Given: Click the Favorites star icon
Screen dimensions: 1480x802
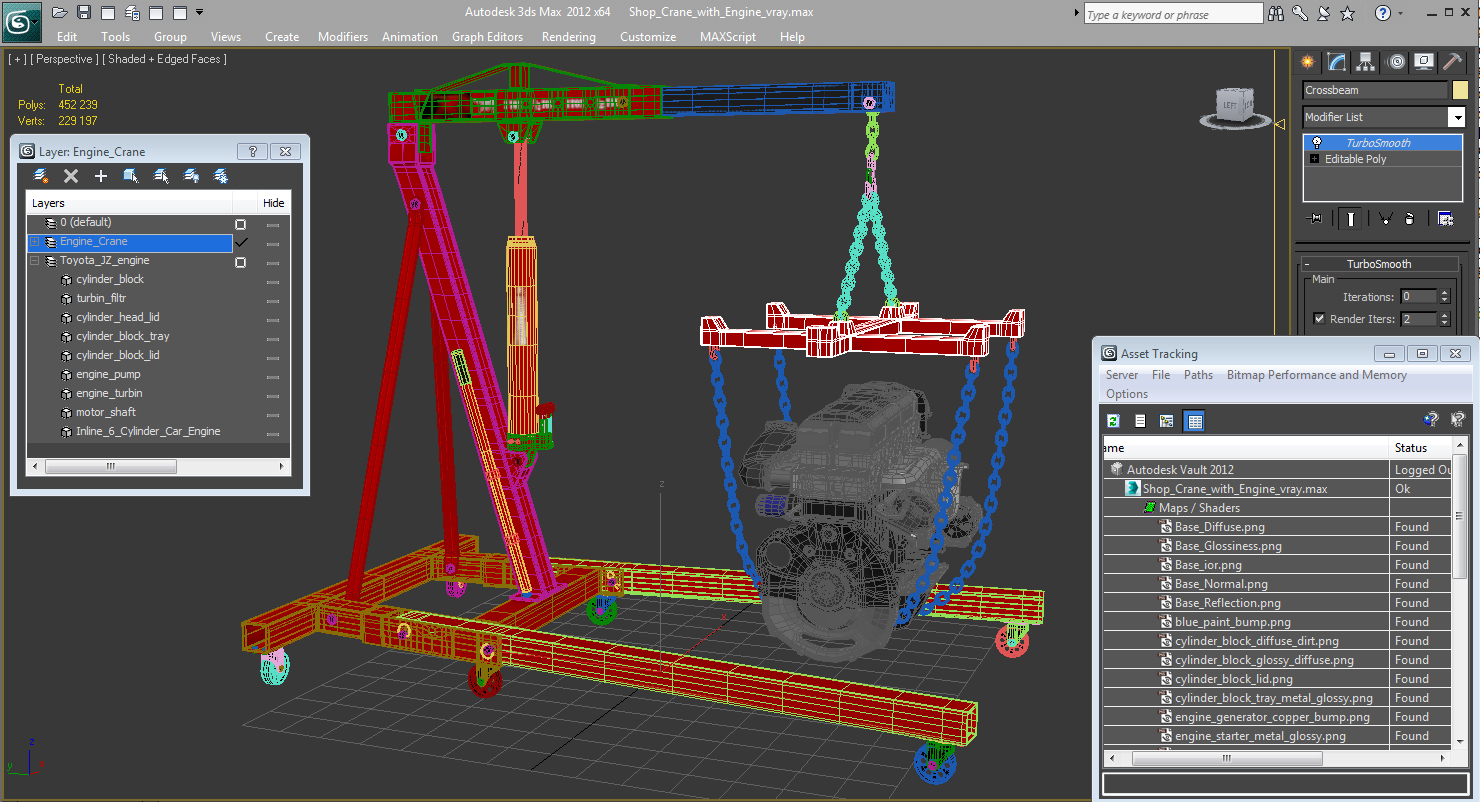Looking at the screenshot, I should [x=1349, y=13].
